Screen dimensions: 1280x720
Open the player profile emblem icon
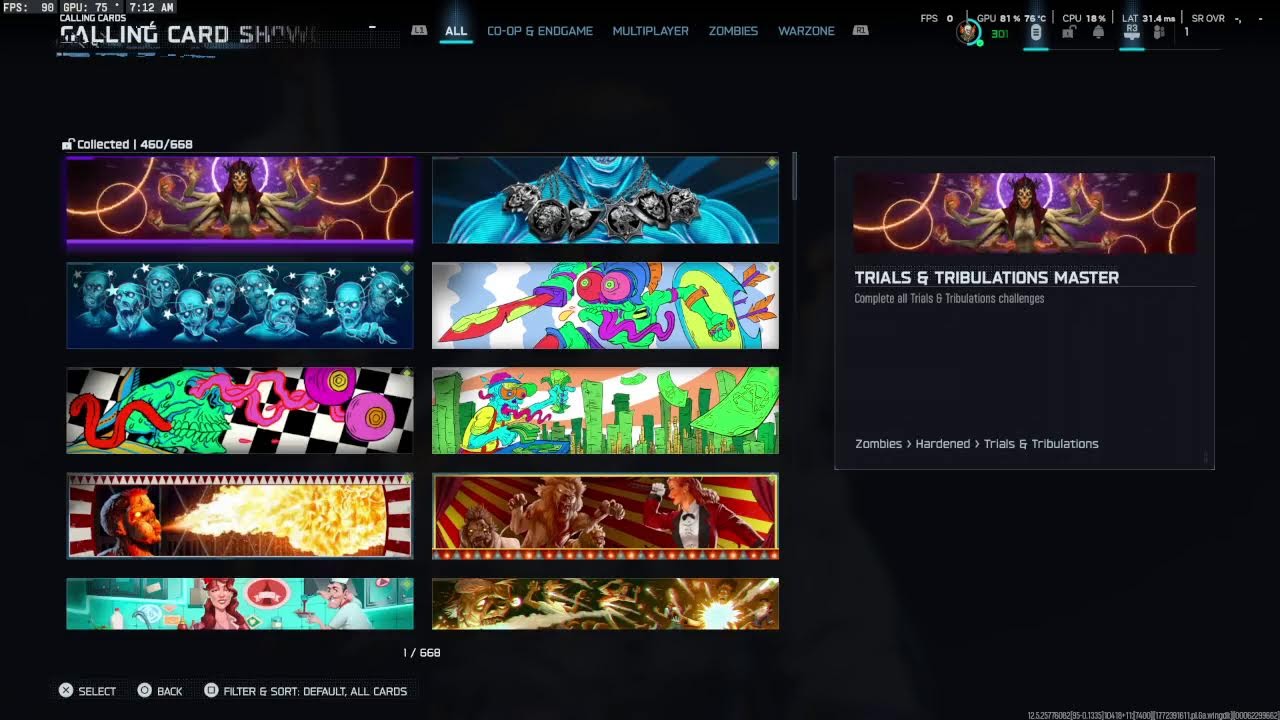967,33
